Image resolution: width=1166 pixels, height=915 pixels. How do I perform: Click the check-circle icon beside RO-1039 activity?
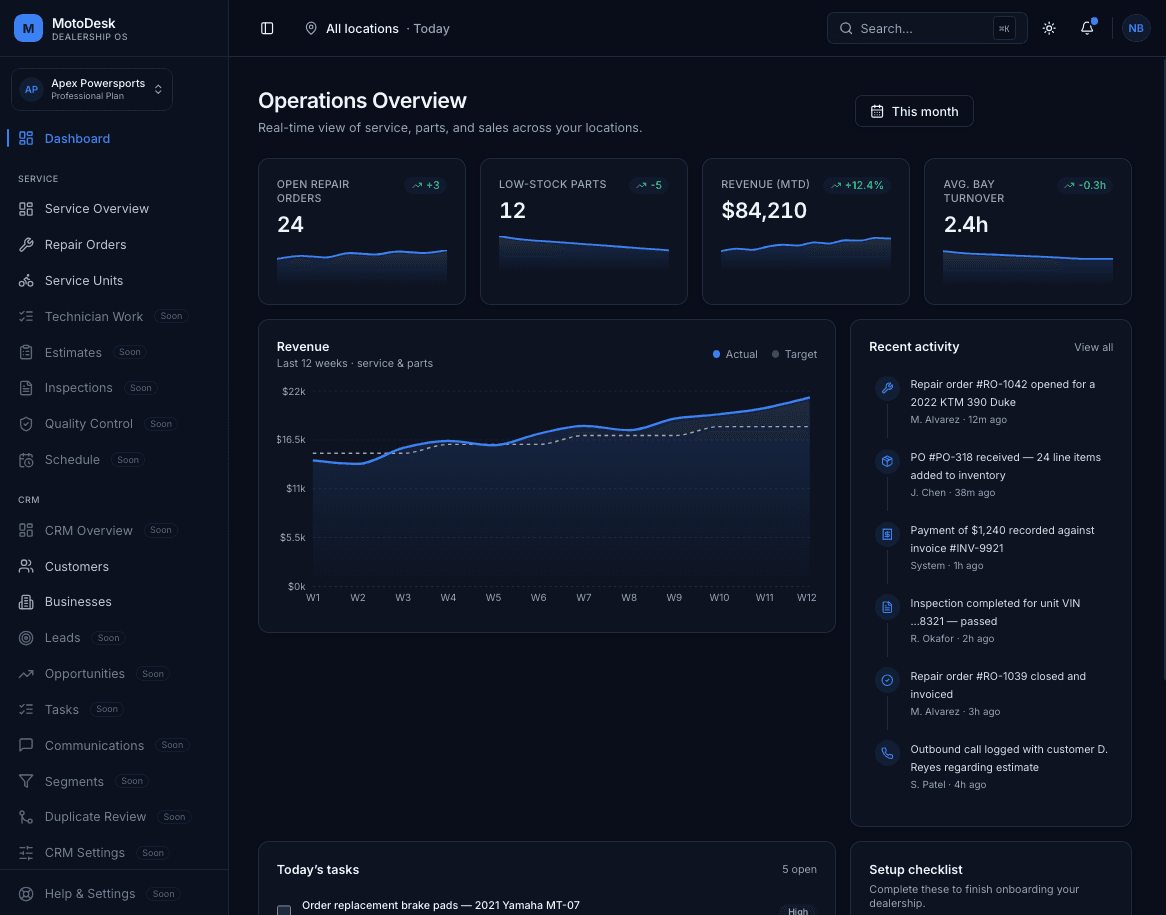[x=887, y=680]
